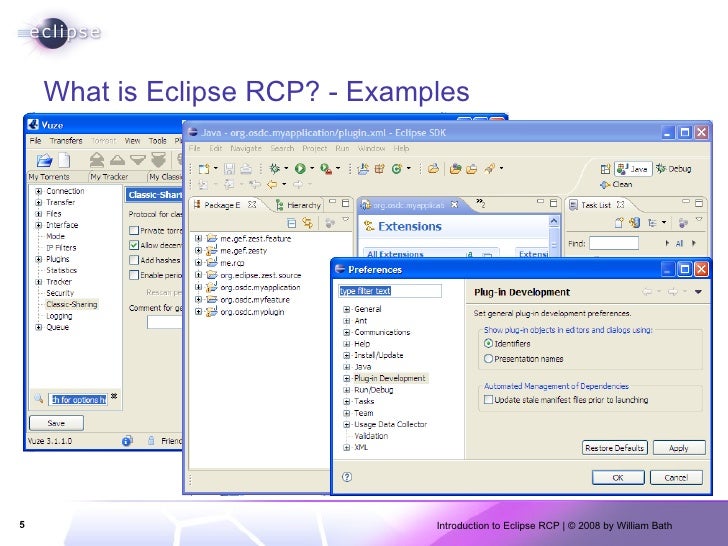The width and height of the screenshot is (728, 546).
Task: Open the Eclipse Navigate menu
Action: point(246,148)
